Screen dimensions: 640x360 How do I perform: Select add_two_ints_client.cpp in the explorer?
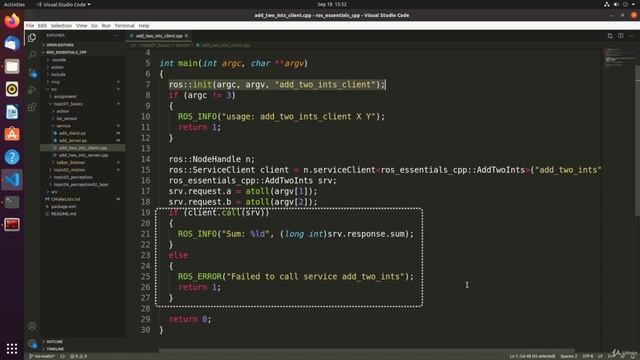pyautogui.click(x=83, y=148)
